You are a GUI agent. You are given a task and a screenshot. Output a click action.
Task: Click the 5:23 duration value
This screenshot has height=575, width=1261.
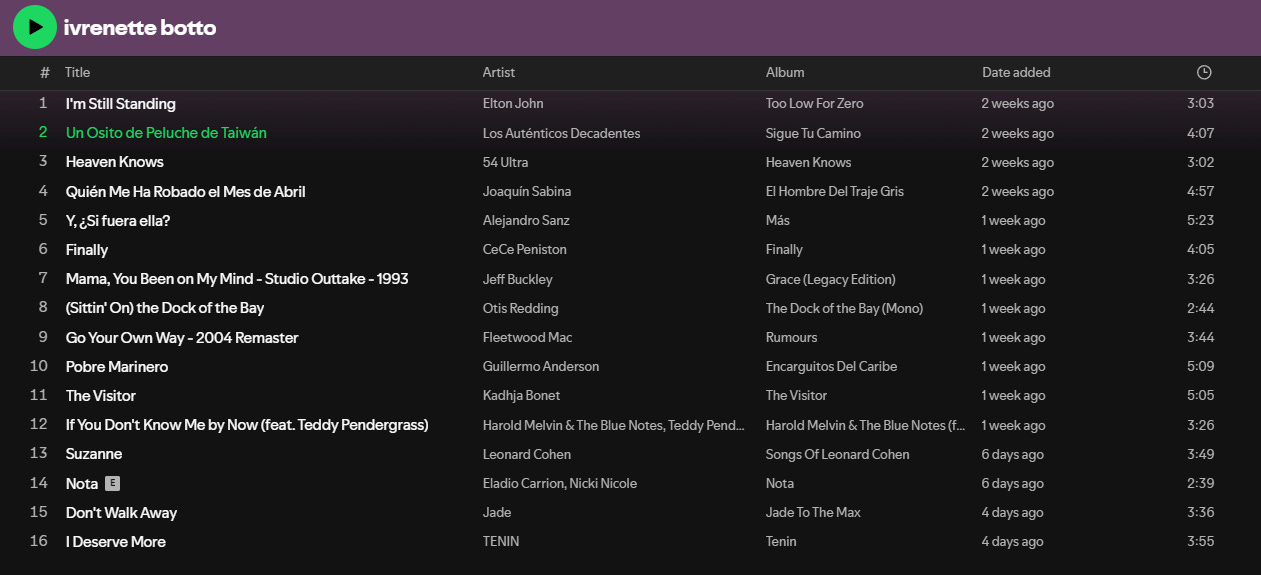click(1200, 220)
